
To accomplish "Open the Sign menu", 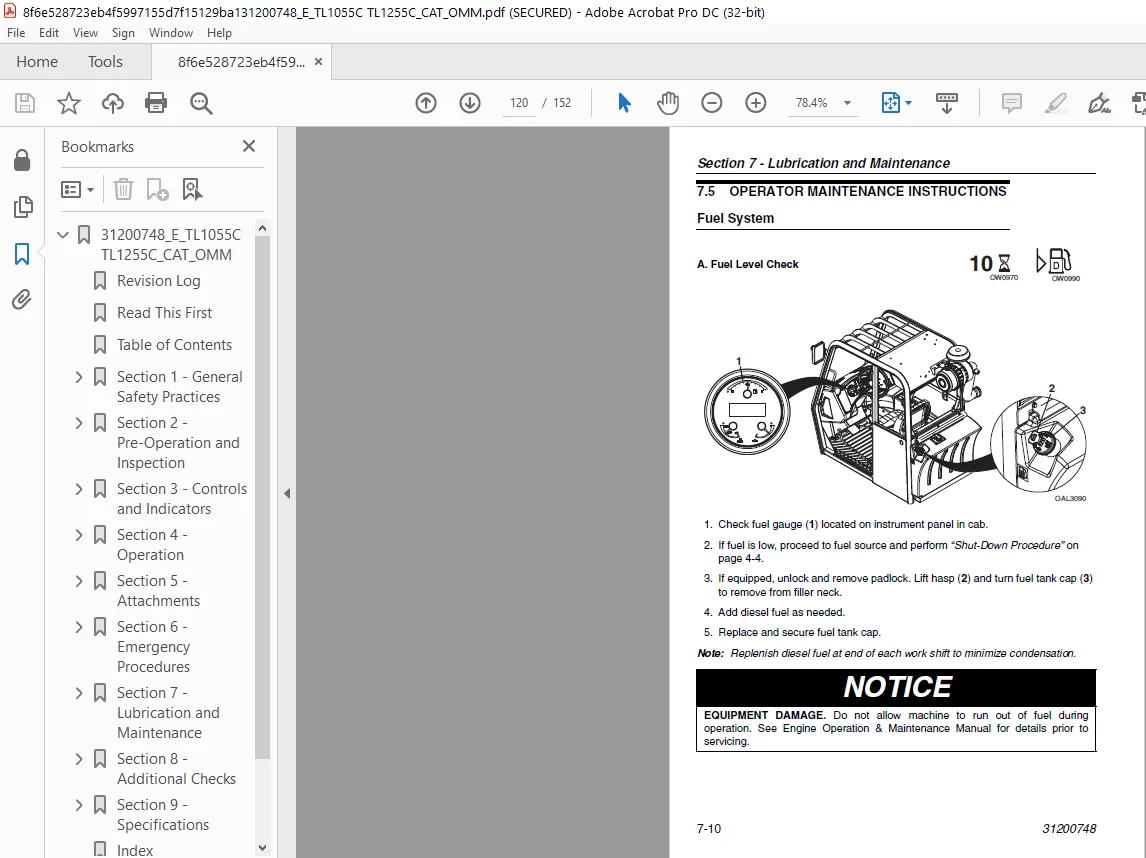I will tap(123, 33).
